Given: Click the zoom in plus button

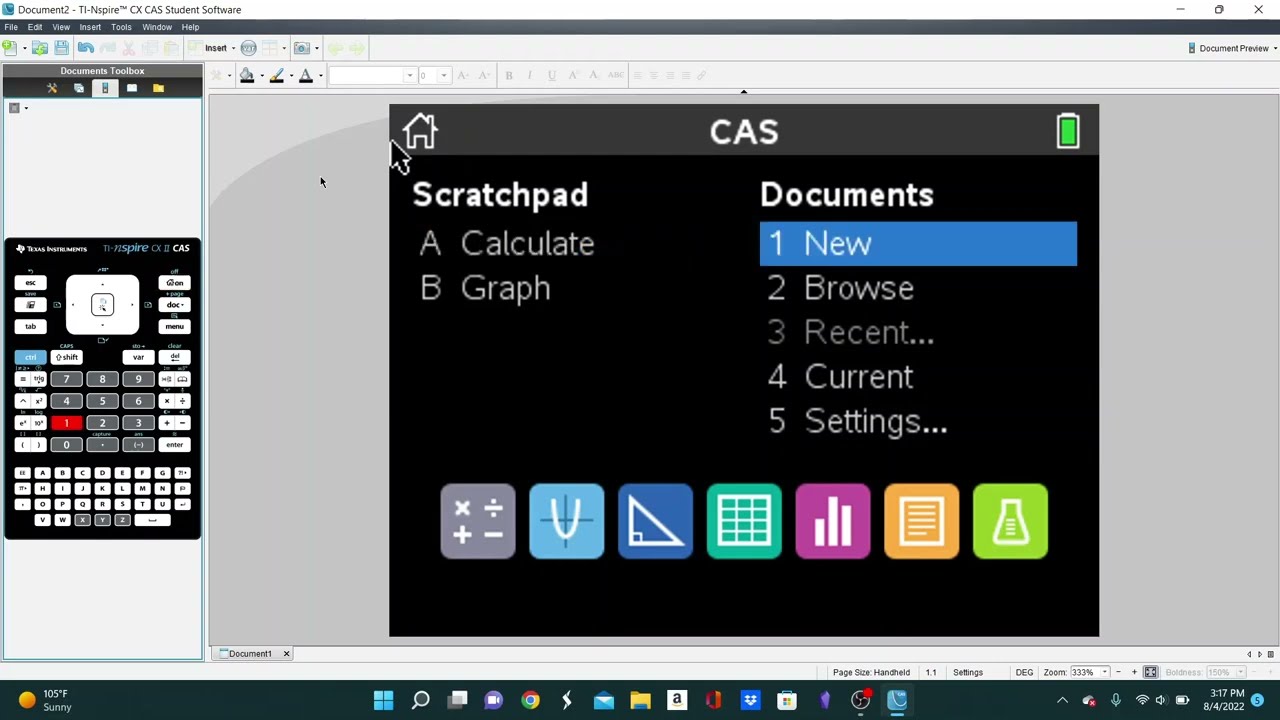Looking at the screenshot, I should (x=1134, y=672).
